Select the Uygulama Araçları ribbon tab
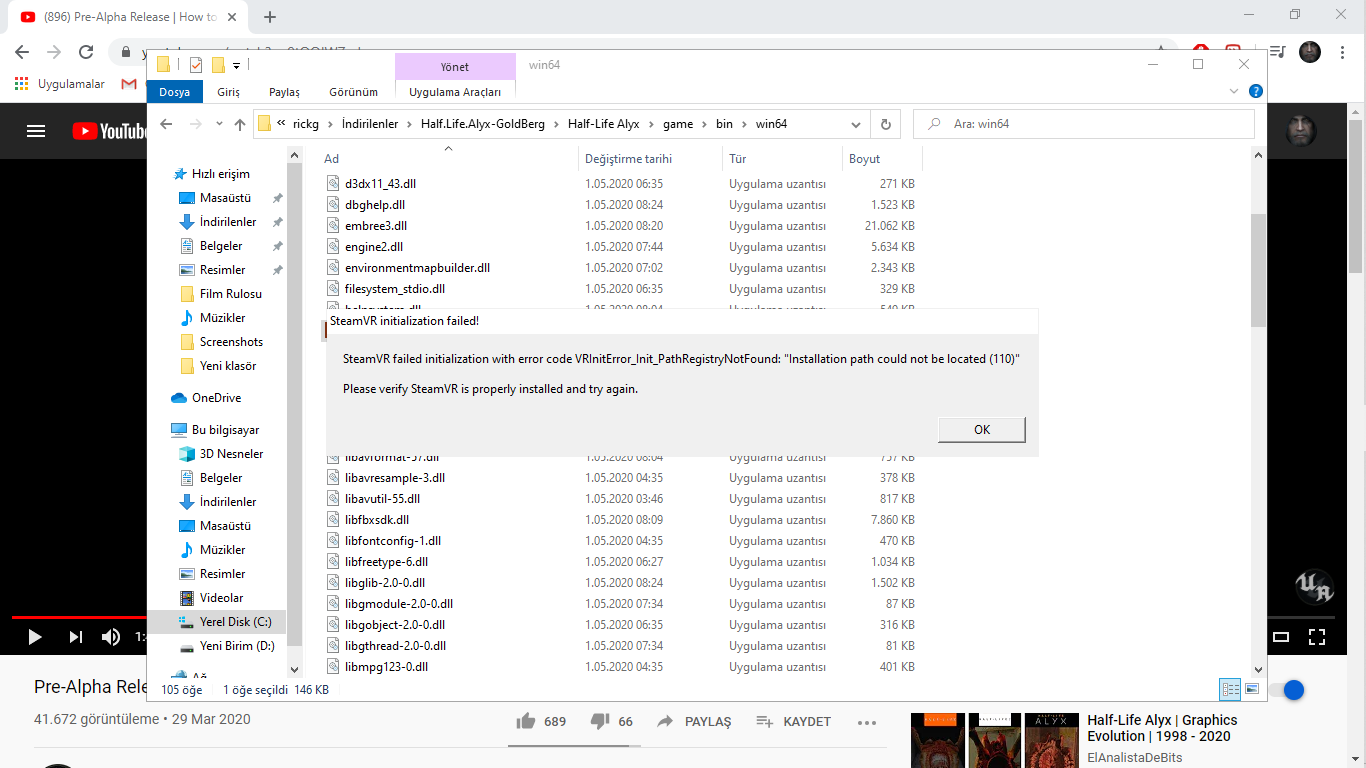Screen dimensions: 1366x768 point(455,92)
